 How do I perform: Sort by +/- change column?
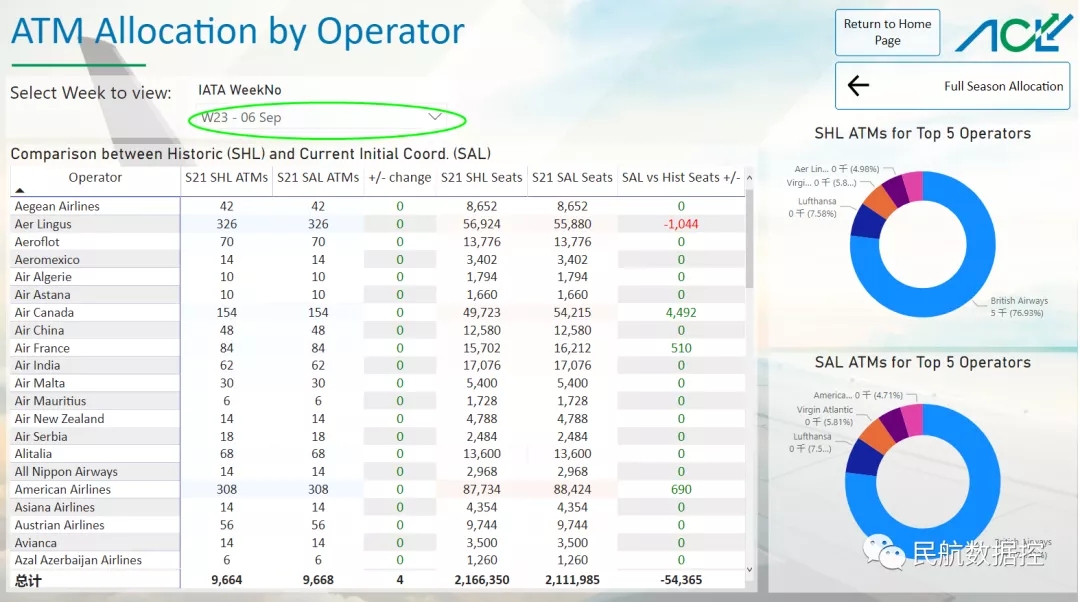pos(399,177)
